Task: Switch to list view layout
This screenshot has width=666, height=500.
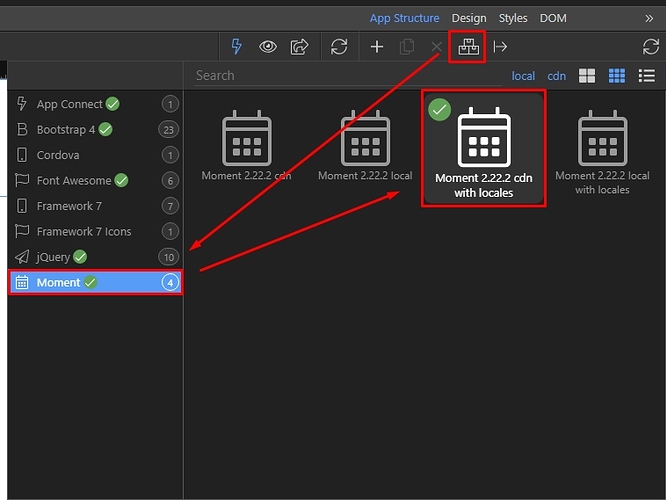Action: click(646, 76)
